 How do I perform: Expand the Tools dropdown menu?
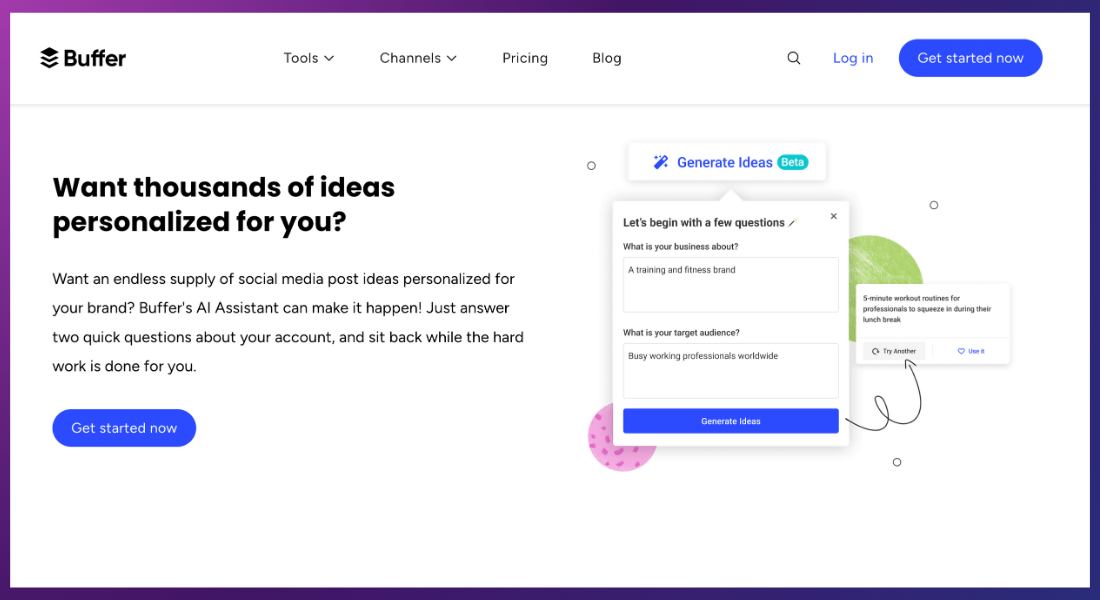[x=309, y=58]
